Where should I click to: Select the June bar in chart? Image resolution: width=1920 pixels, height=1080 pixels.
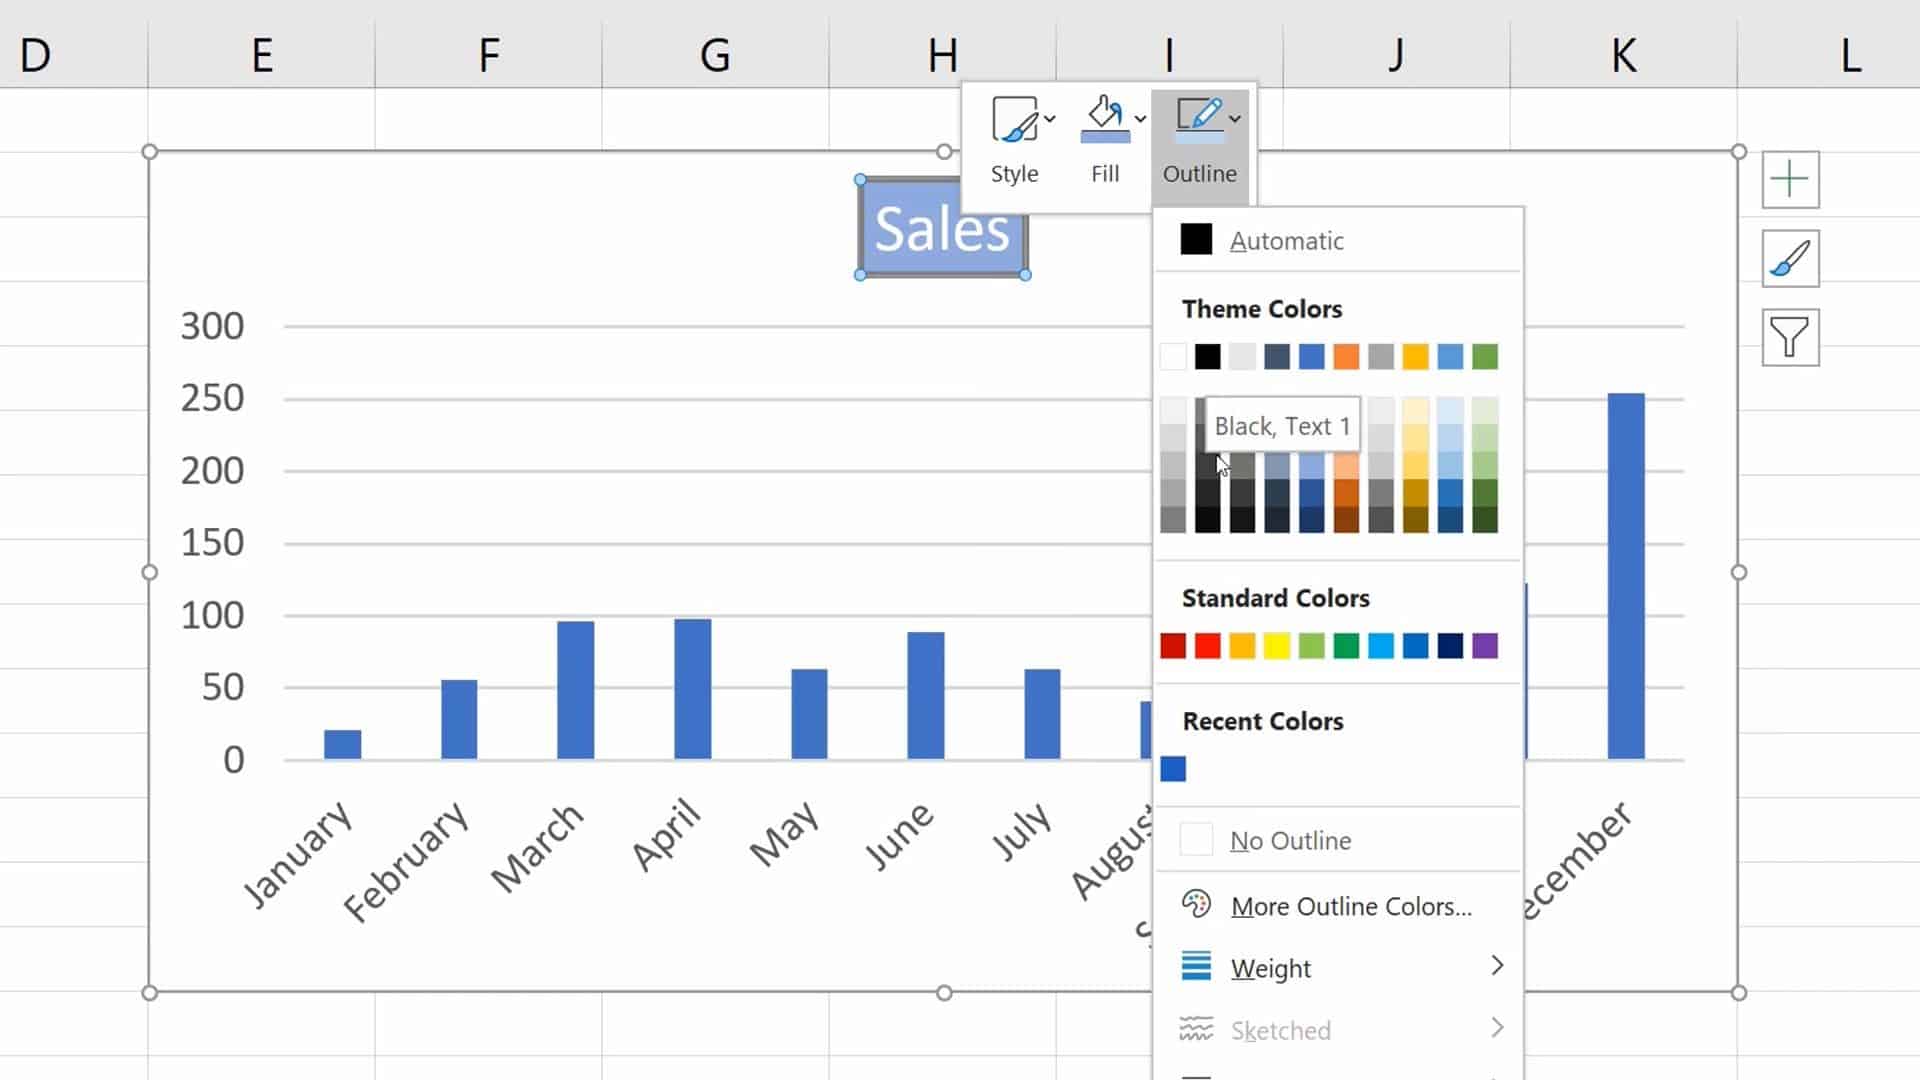click(x=926, y=696)
